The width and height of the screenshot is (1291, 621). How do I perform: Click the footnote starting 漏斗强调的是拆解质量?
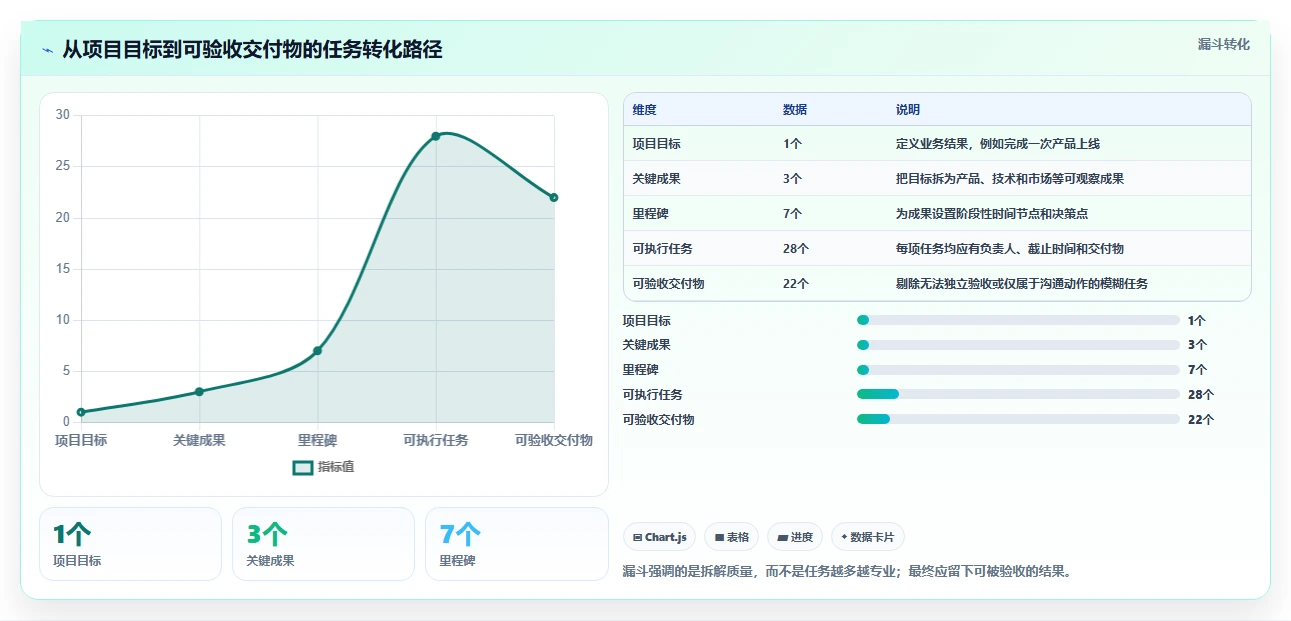[x=847, y=572]
